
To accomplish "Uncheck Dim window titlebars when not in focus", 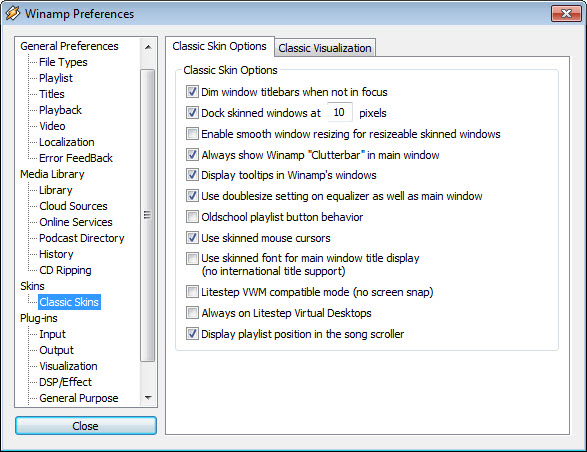I will pyautogui.click(x=192, y=92).
